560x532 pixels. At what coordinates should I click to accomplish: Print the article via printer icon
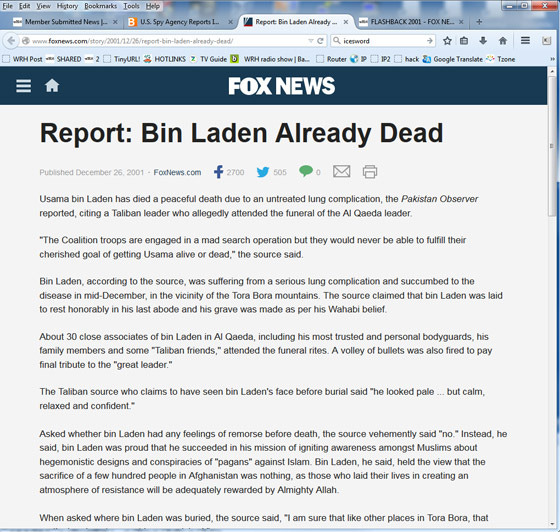(x=370, y=172)
